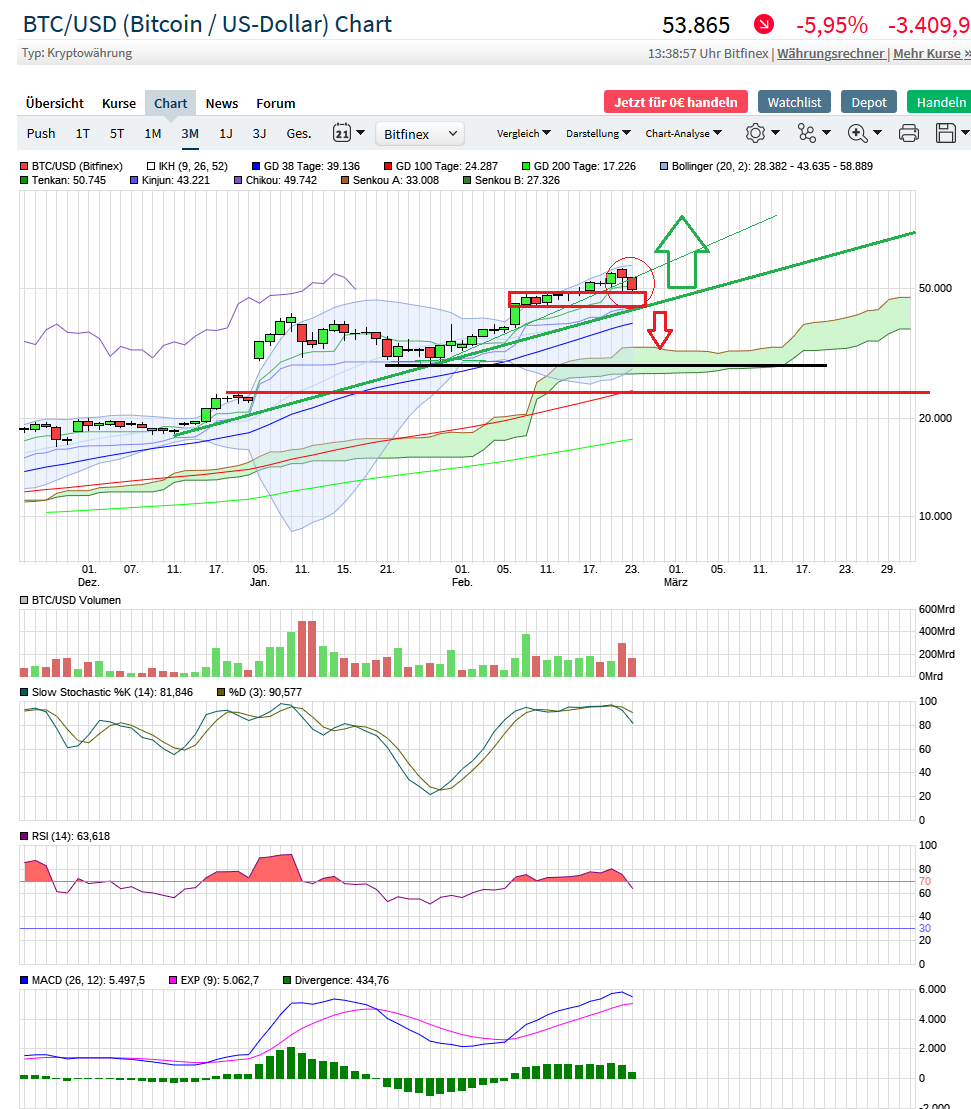971x1109 pixels.
Task: Expand the Chart-Analyse dropdown
Action: click(x=683, y=133)
